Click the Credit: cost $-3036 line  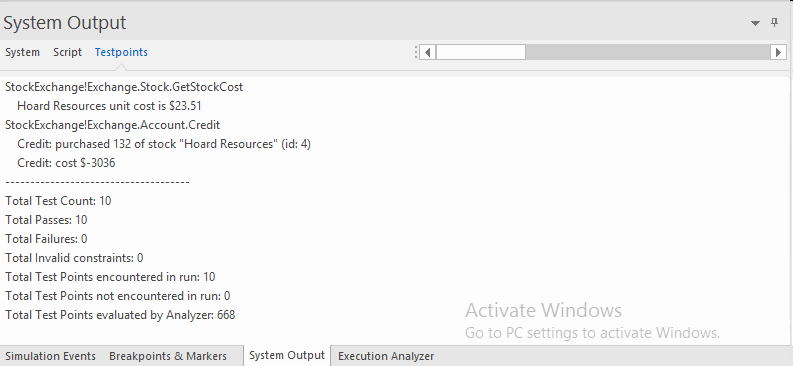click(x=66, y=163)
